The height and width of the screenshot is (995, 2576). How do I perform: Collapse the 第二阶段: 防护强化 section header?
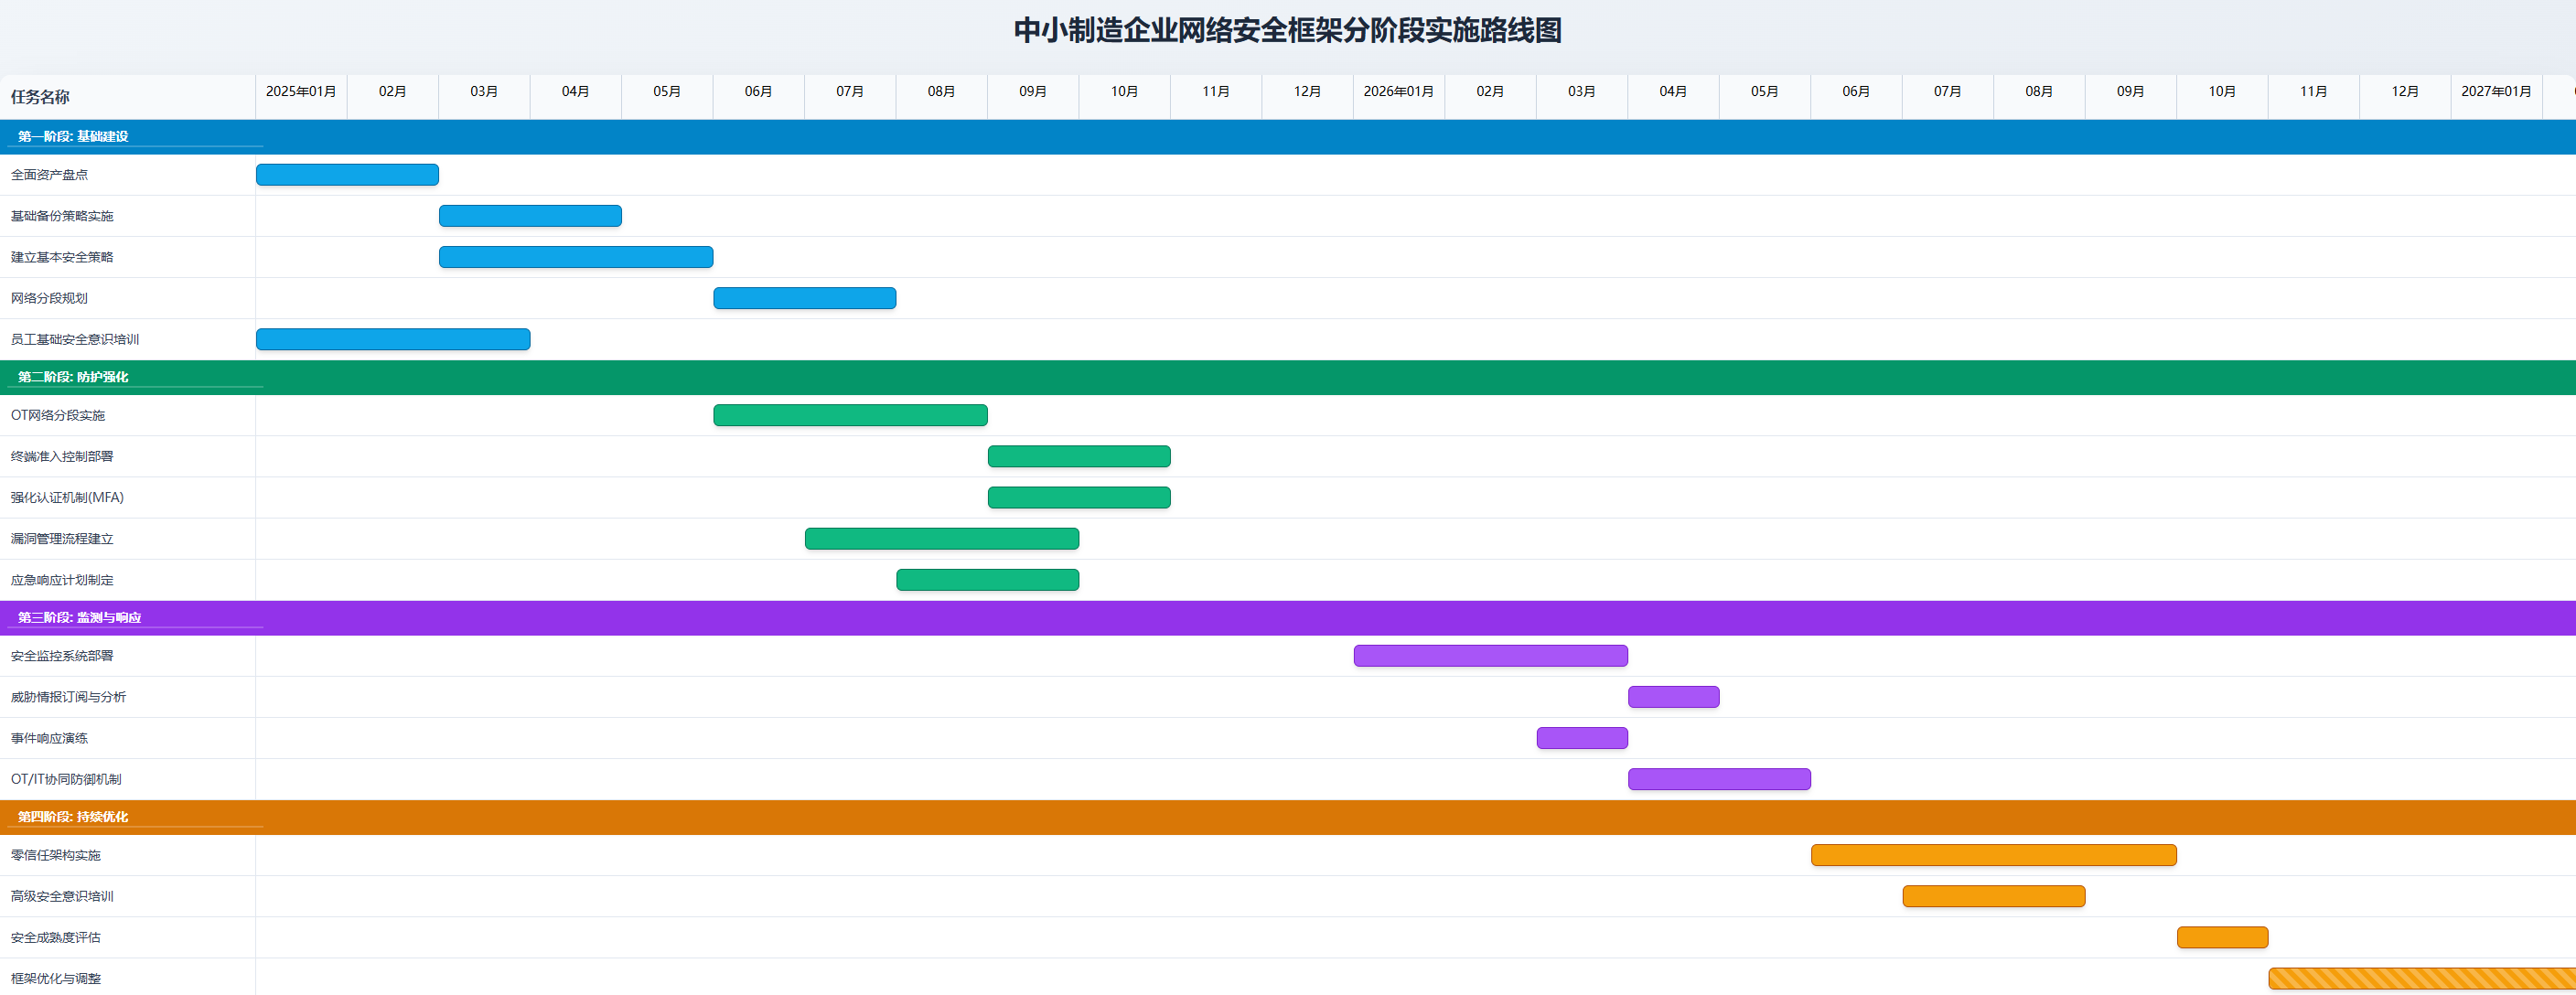pyautogui.click(x=73, y=377)
